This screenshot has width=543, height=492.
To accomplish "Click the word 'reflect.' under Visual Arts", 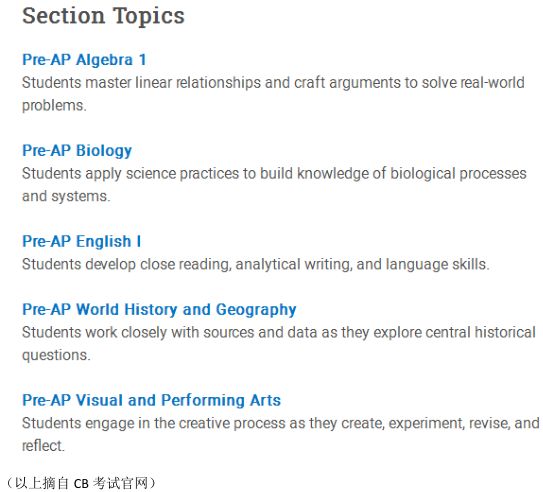I will coord(43,446).
